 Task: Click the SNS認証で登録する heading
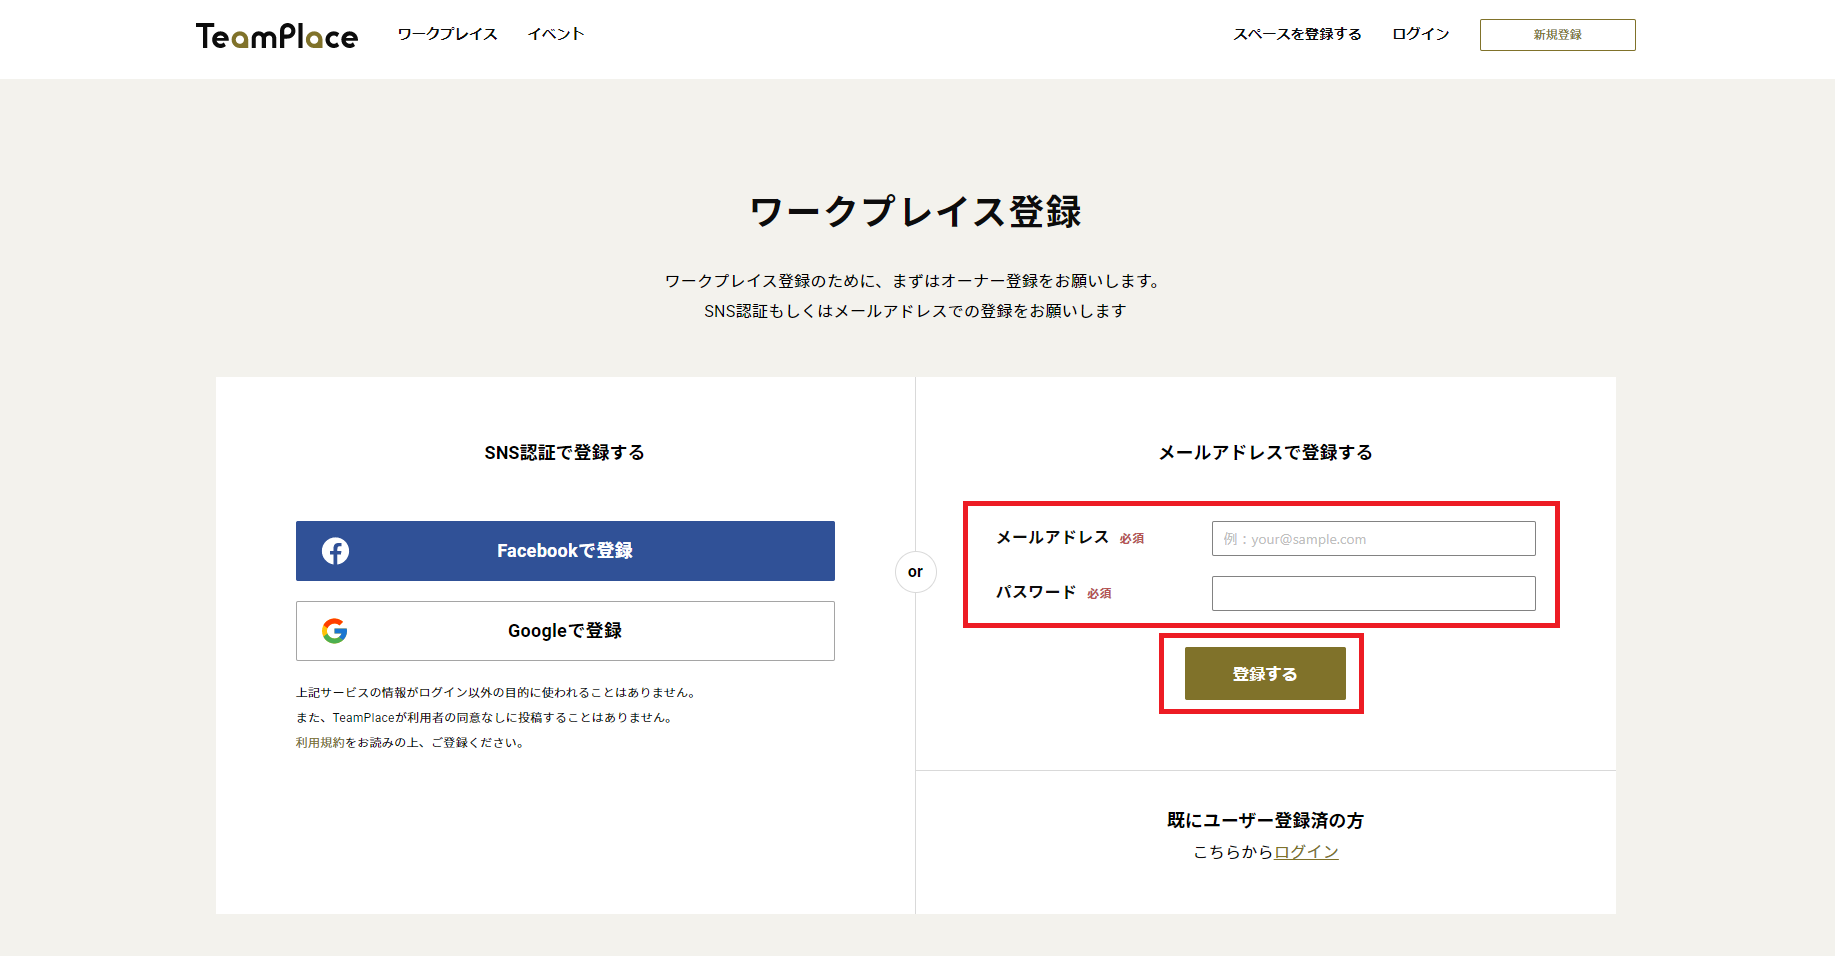(565, 453)
